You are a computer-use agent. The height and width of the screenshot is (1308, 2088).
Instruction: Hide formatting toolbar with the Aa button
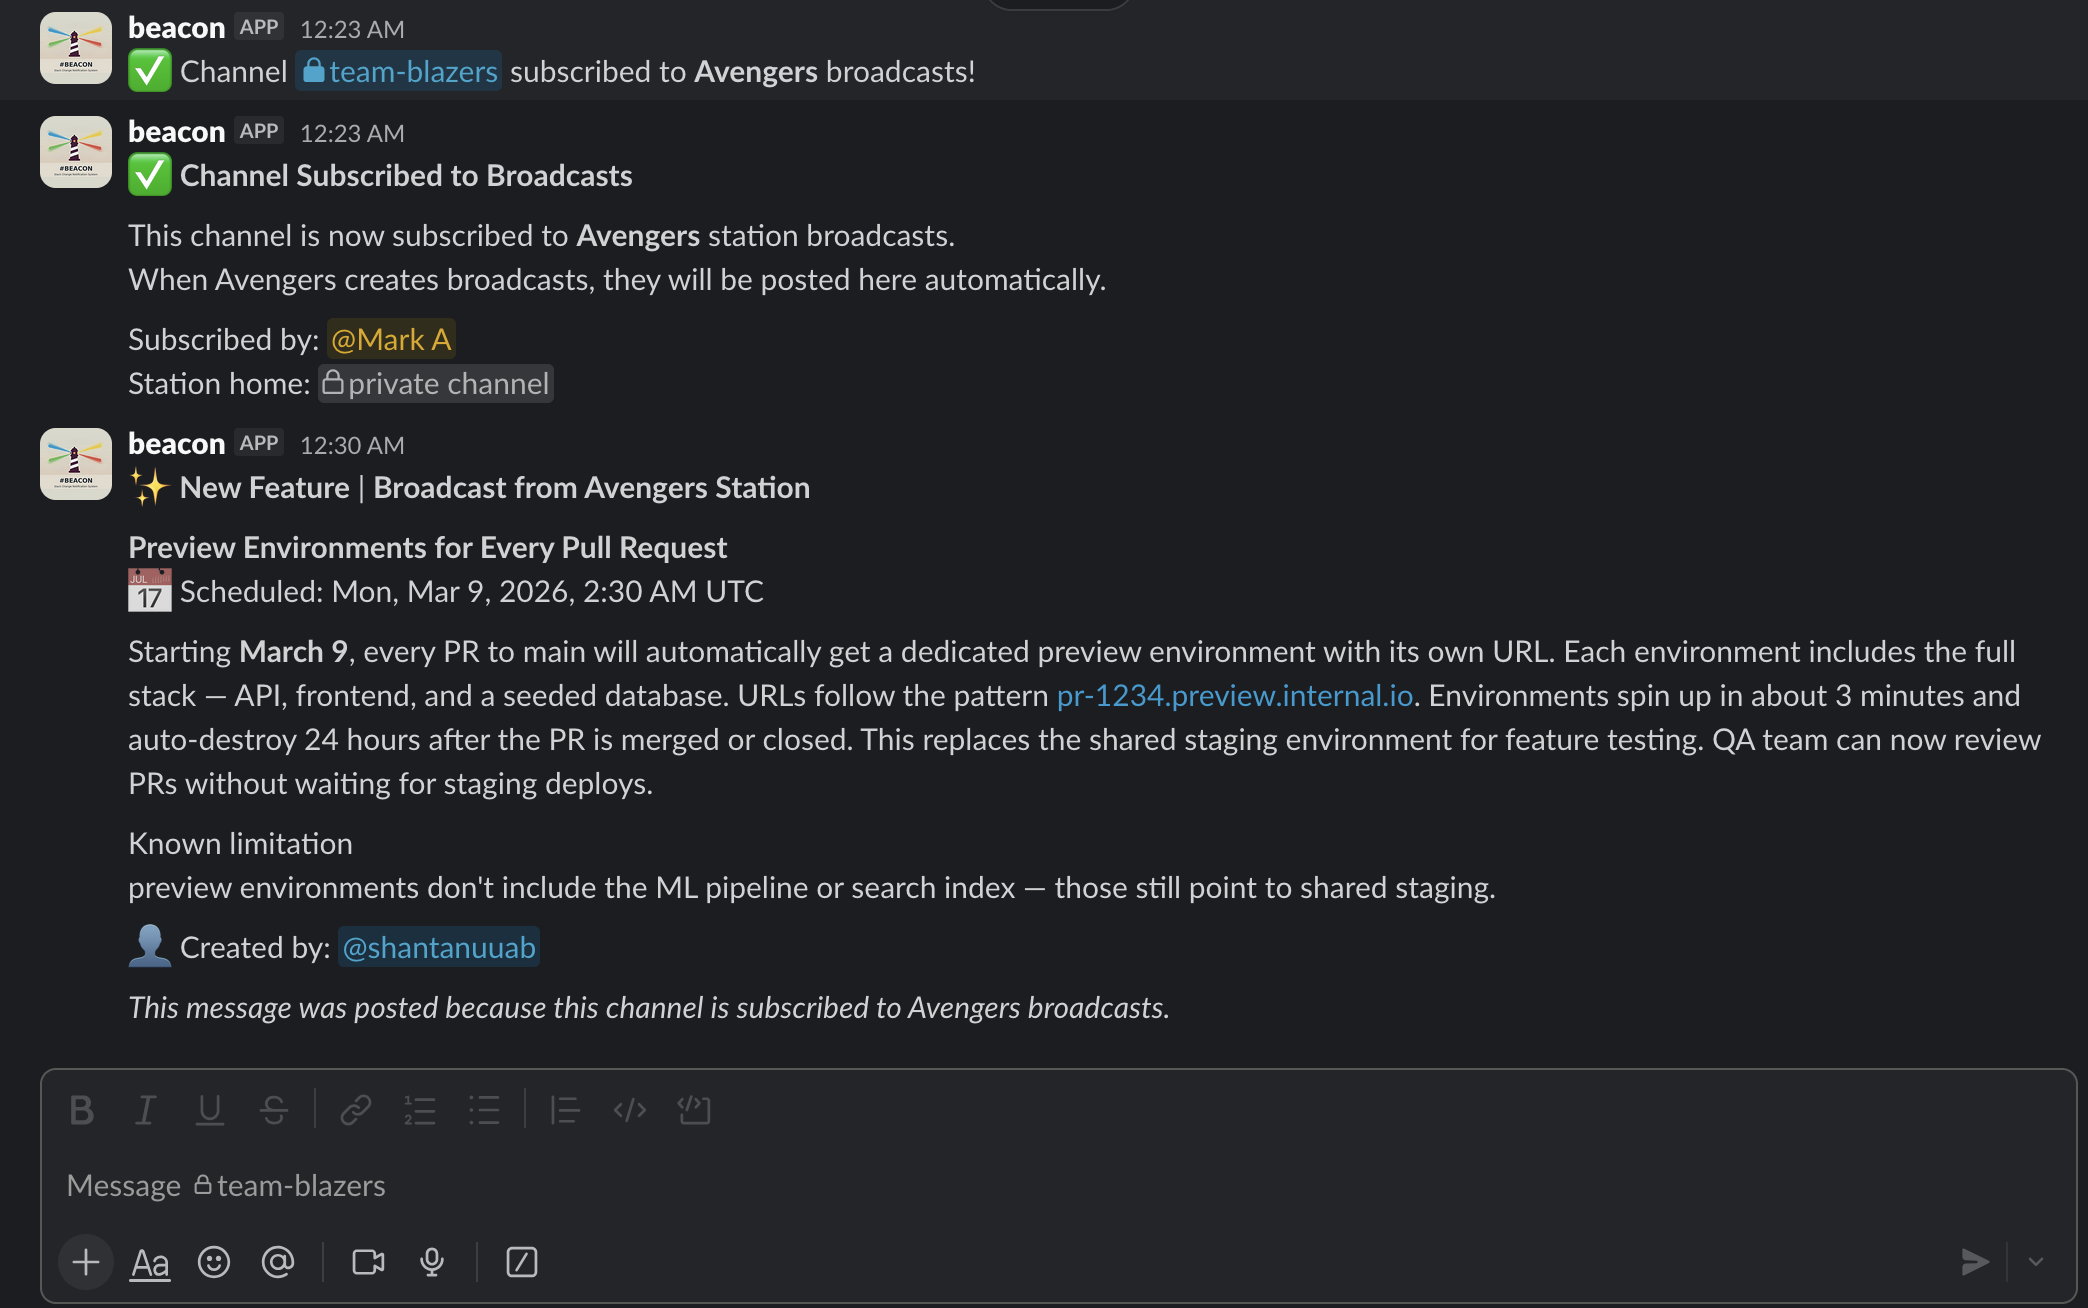click(149, 1262)
